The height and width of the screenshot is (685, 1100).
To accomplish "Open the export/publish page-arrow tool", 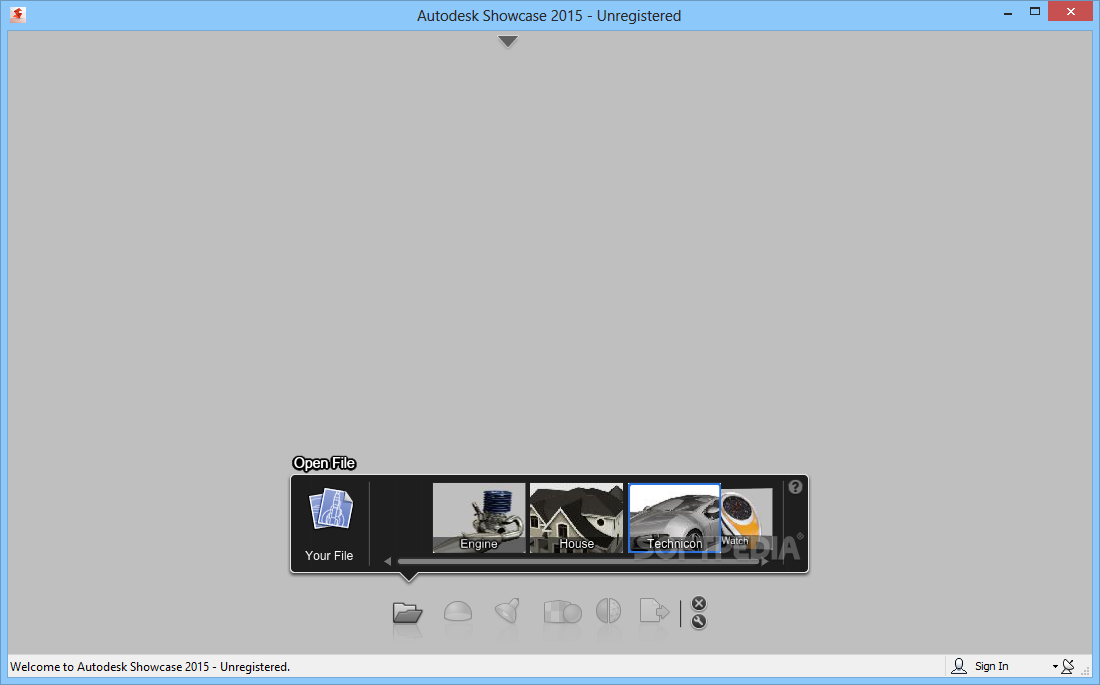I will (654, 611).
